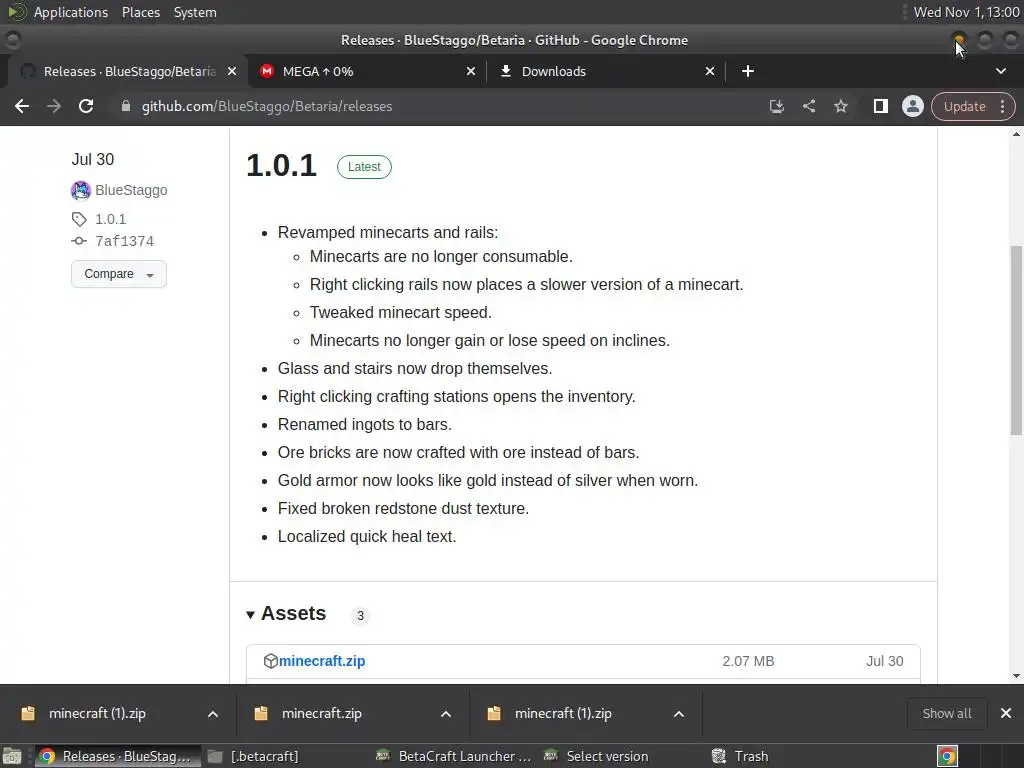Toggle the Chrome side panel icon
Screen dimensions: 1024x768
coord(880,106)
